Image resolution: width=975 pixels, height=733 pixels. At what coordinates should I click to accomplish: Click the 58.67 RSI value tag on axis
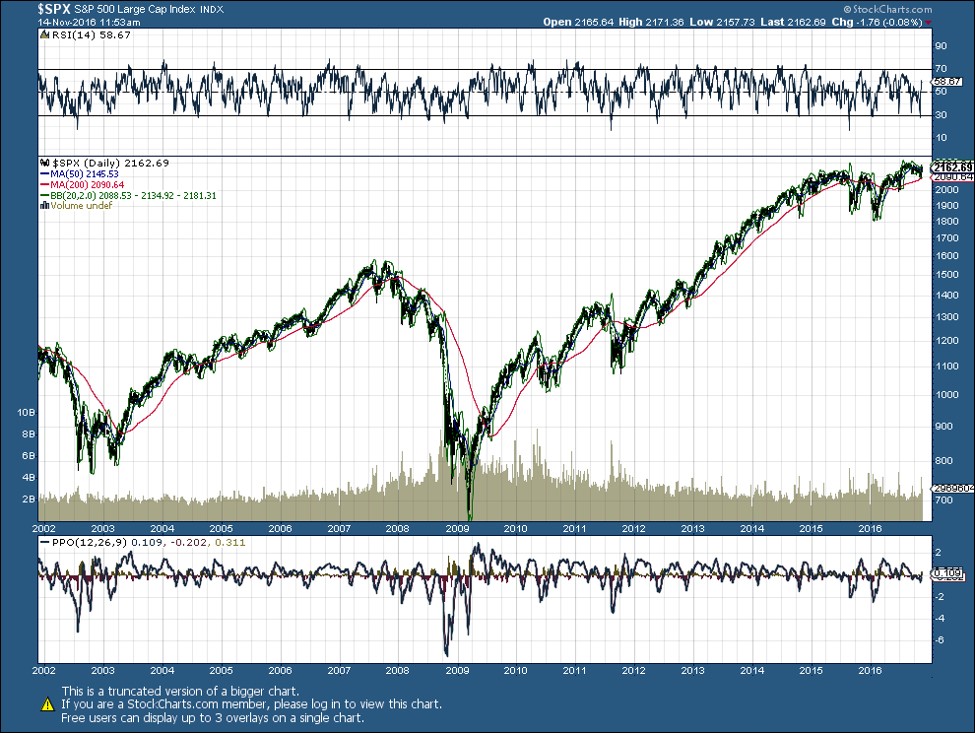tap(947, 81)
